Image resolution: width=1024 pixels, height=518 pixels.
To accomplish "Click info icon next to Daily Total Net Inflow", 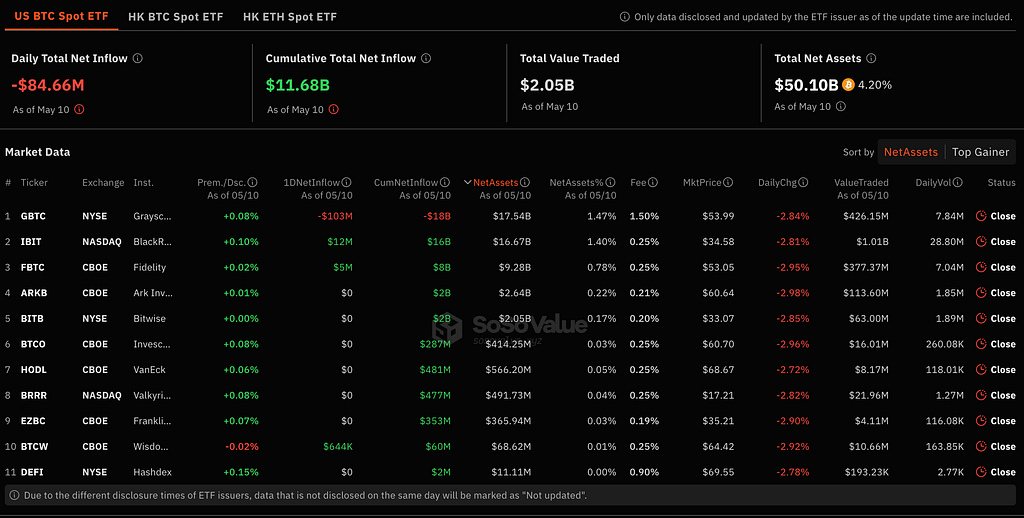I will [138, 58].
